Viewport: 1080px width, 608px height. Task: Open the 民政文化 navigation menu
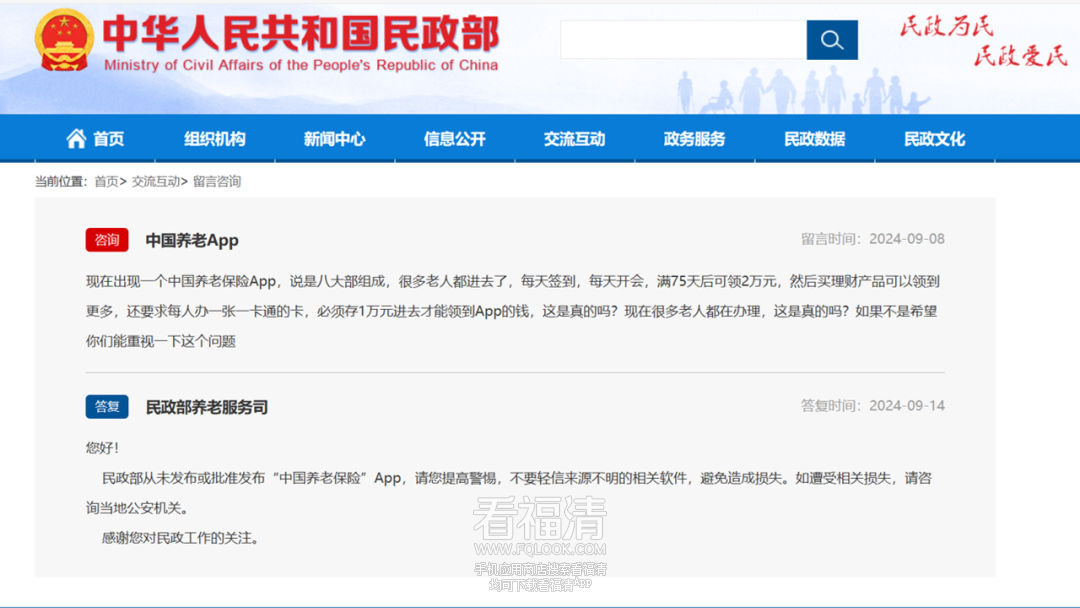[x=935, y=139]
